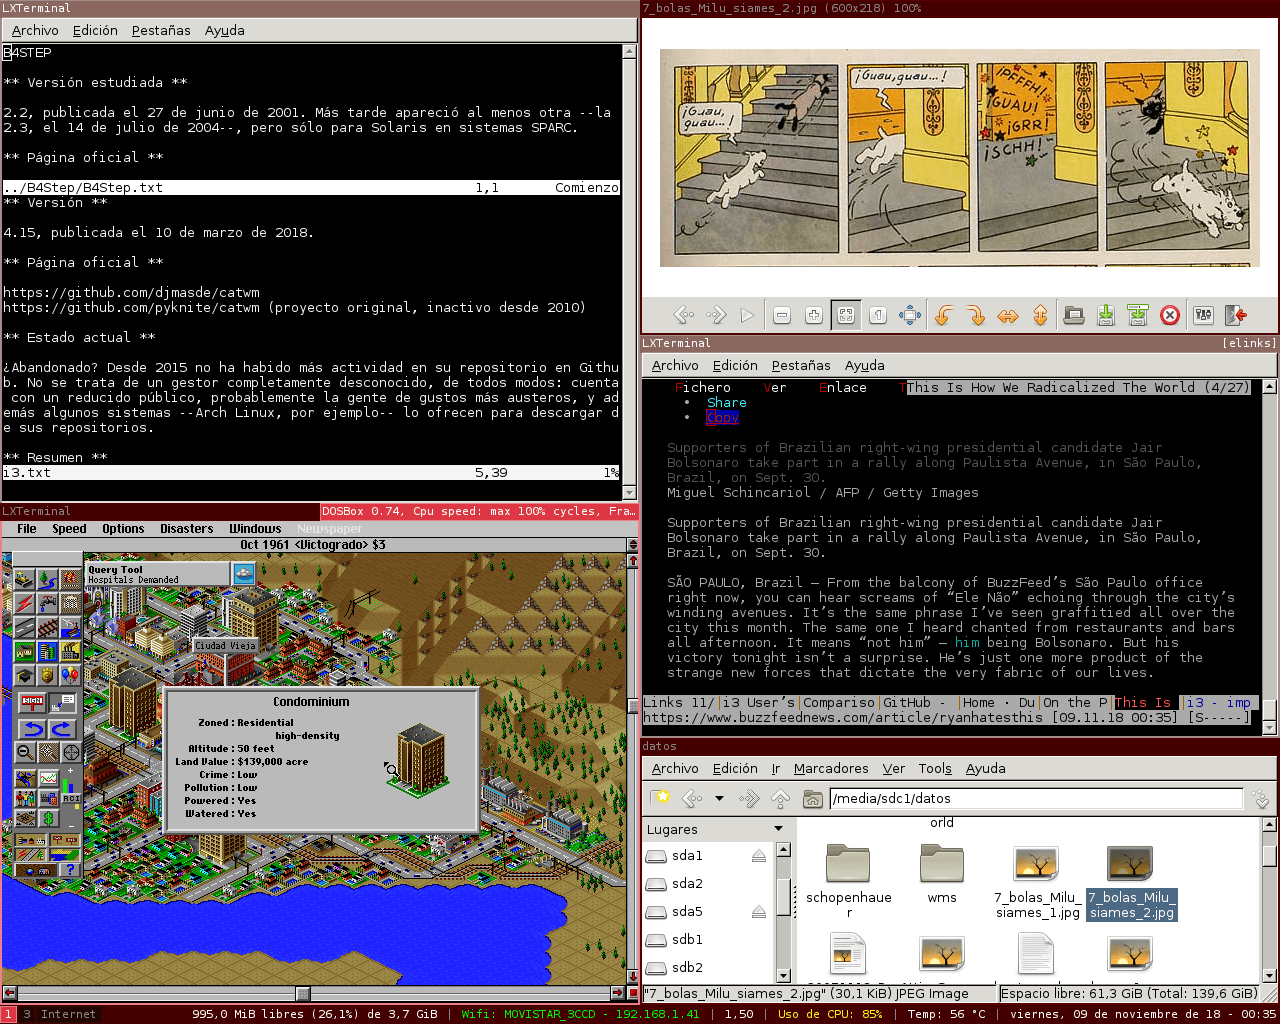Zoom in on the comic image
Image resolution: width=1280 pixels, height=1024 pixels.
[814, 316]
